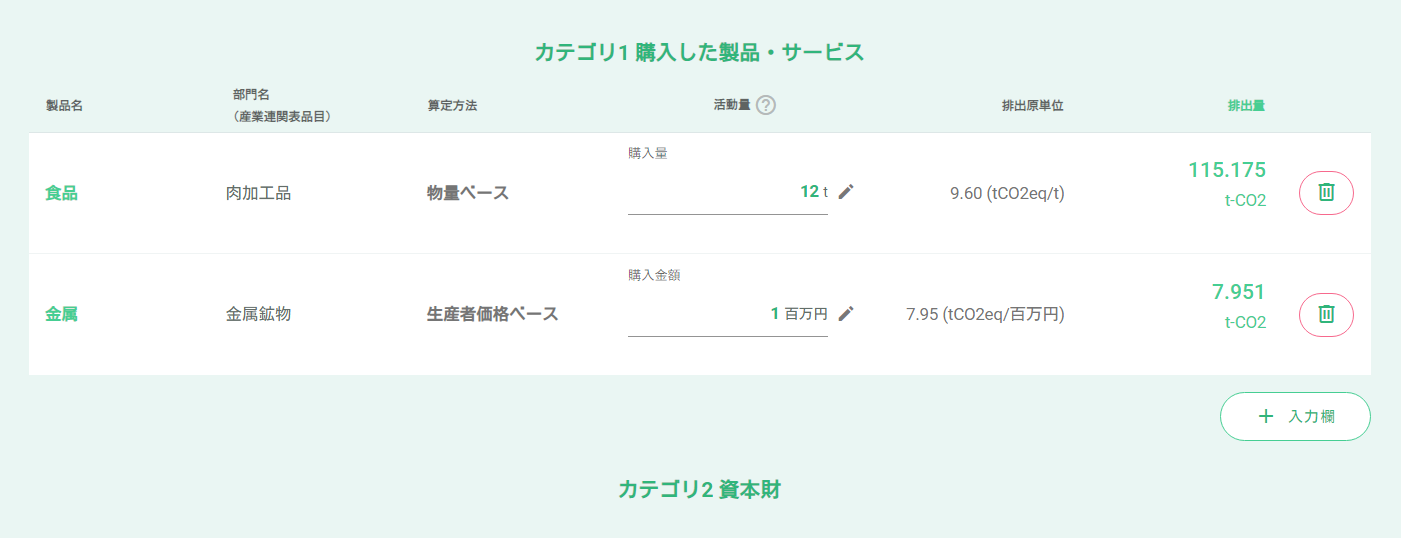Delete the 食品 row with trash icon
The height and width of the screenshot is (538, 1401).
pyautogui.click(x=1326, y=193)
